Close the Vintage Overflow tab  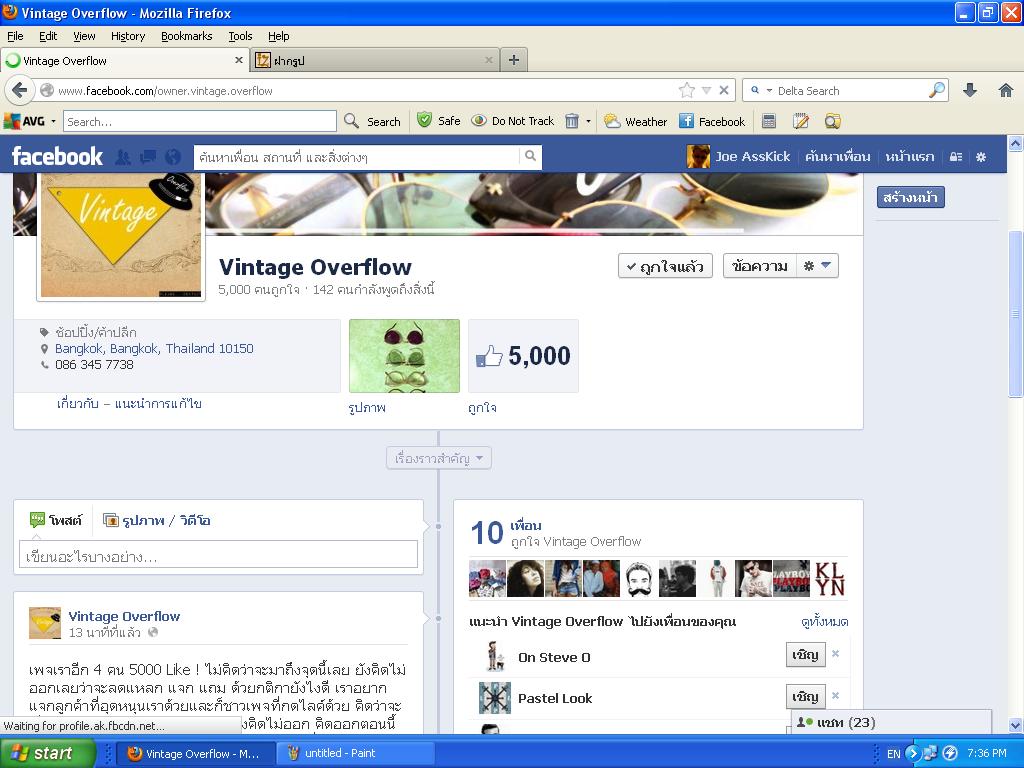[238, 60]
